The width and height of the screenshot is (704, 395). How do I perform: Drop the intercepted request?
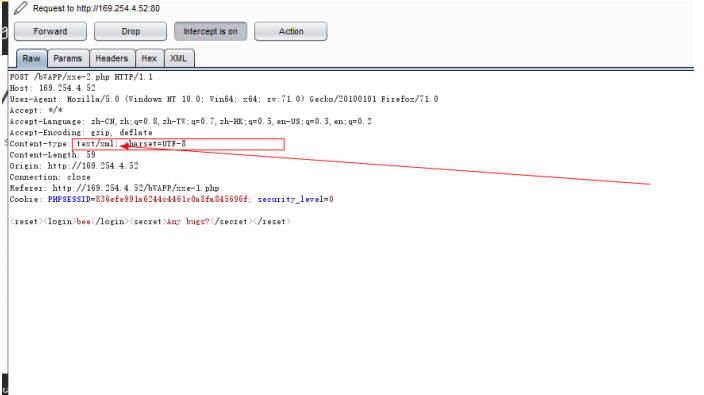130,31
